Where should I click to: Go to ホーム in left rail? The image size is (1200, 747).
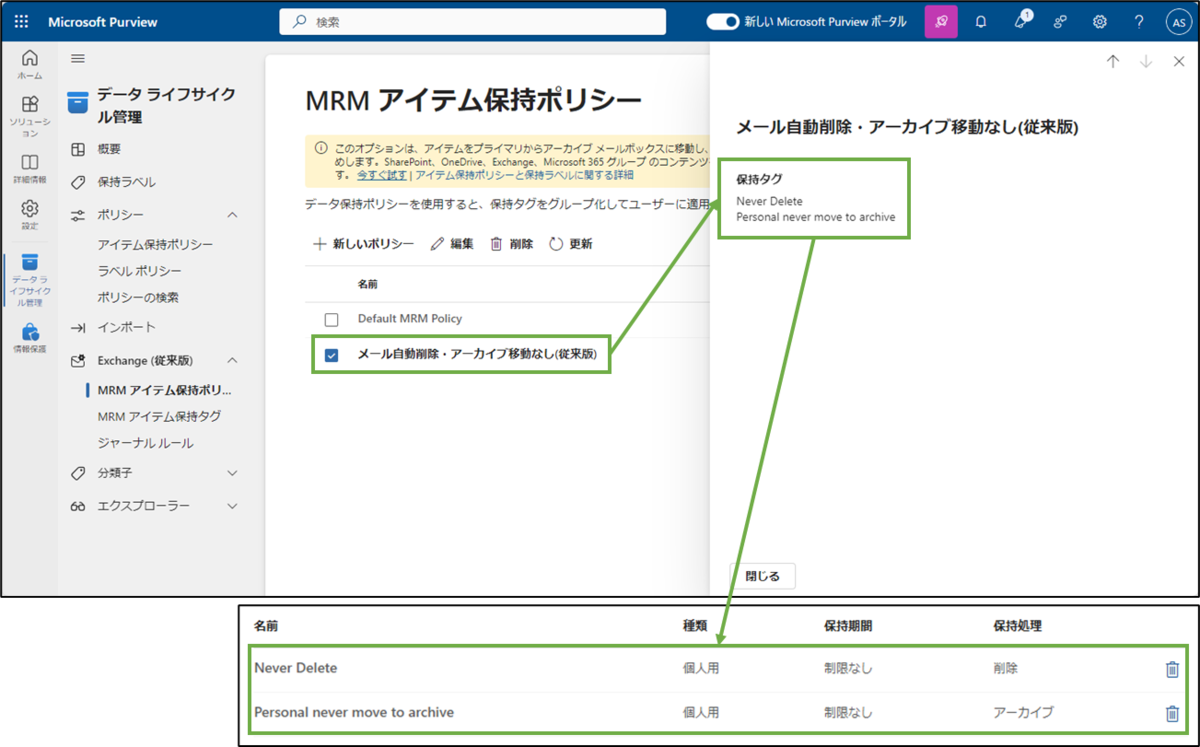[x=30, y=64]
